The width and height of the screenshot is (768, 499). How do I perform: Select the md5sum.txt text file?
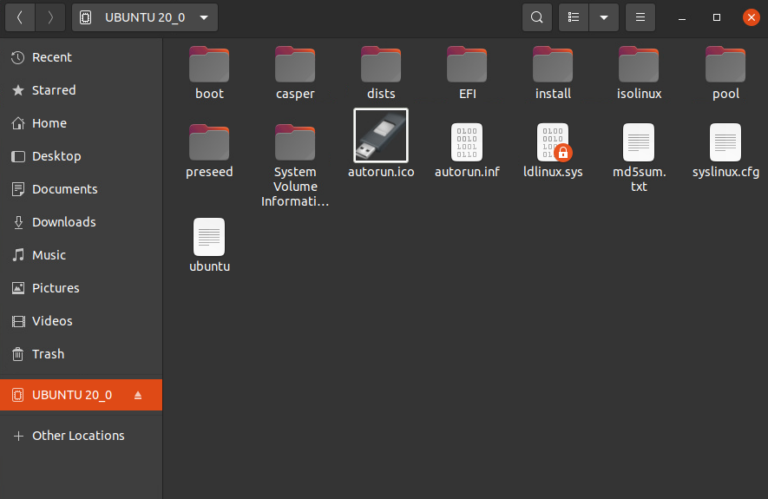click(639, 142)
